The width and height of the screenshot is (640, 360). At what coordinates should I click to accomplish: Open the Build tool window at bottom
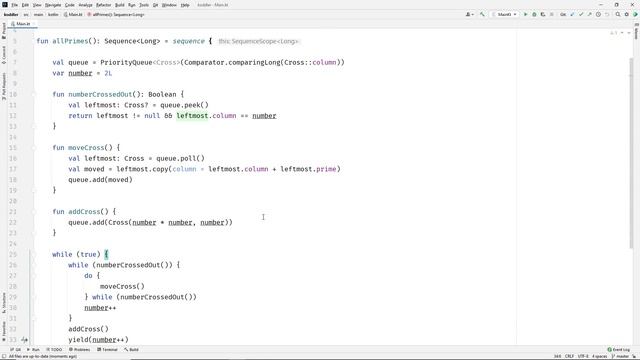(x=131, y=350)
